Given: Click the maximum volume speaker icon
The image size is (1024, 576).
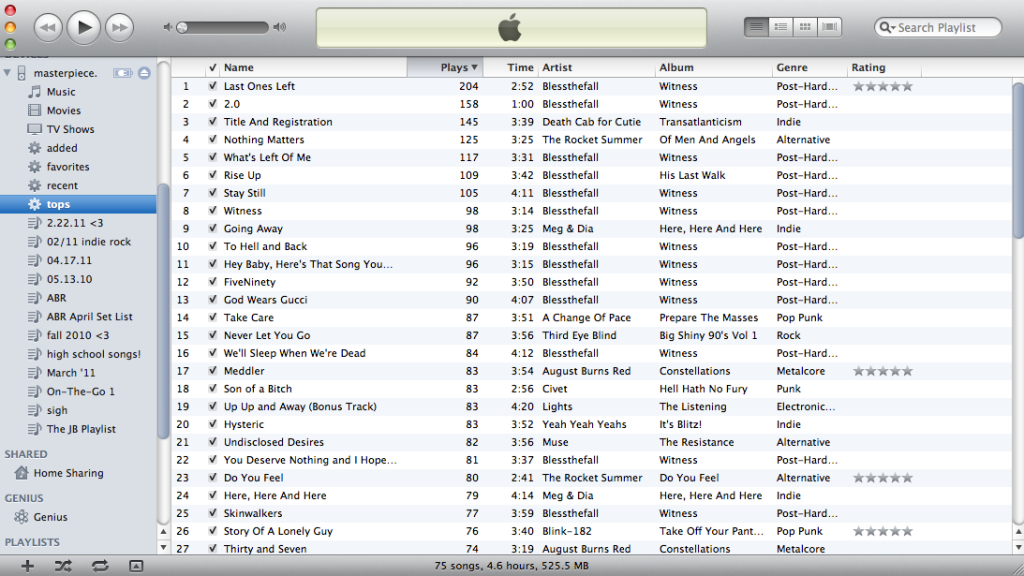Looking at the screenshot, I should 280,27.
